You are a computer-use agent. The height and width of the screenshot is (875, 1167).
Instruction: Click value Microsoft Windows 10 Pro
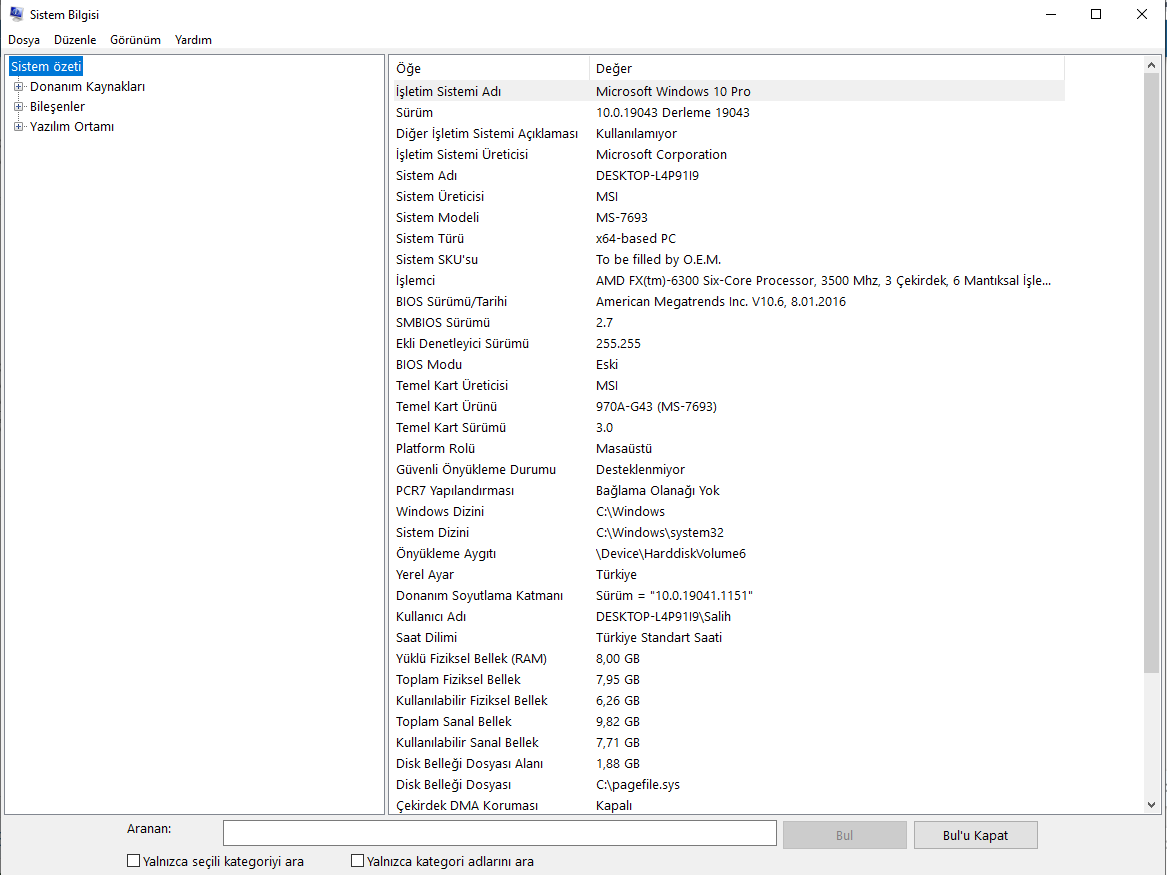(674, 92)
